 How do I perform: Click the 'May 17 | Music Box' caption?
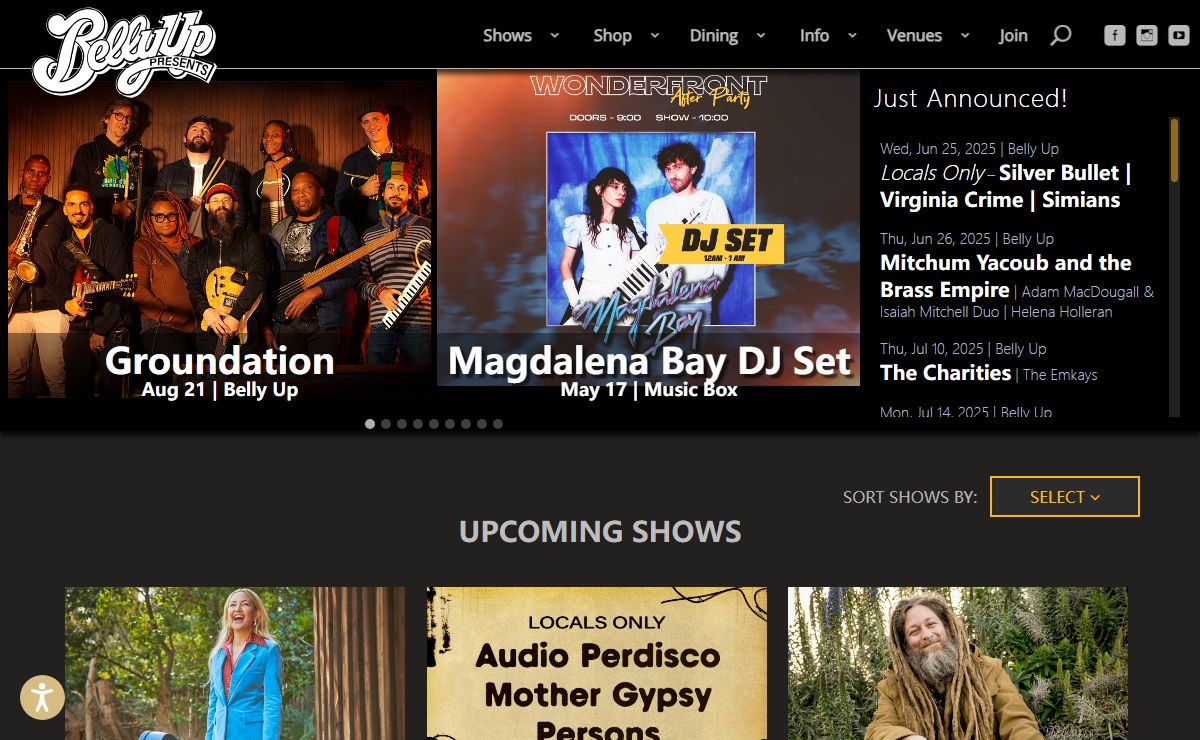tap(649, 390)
